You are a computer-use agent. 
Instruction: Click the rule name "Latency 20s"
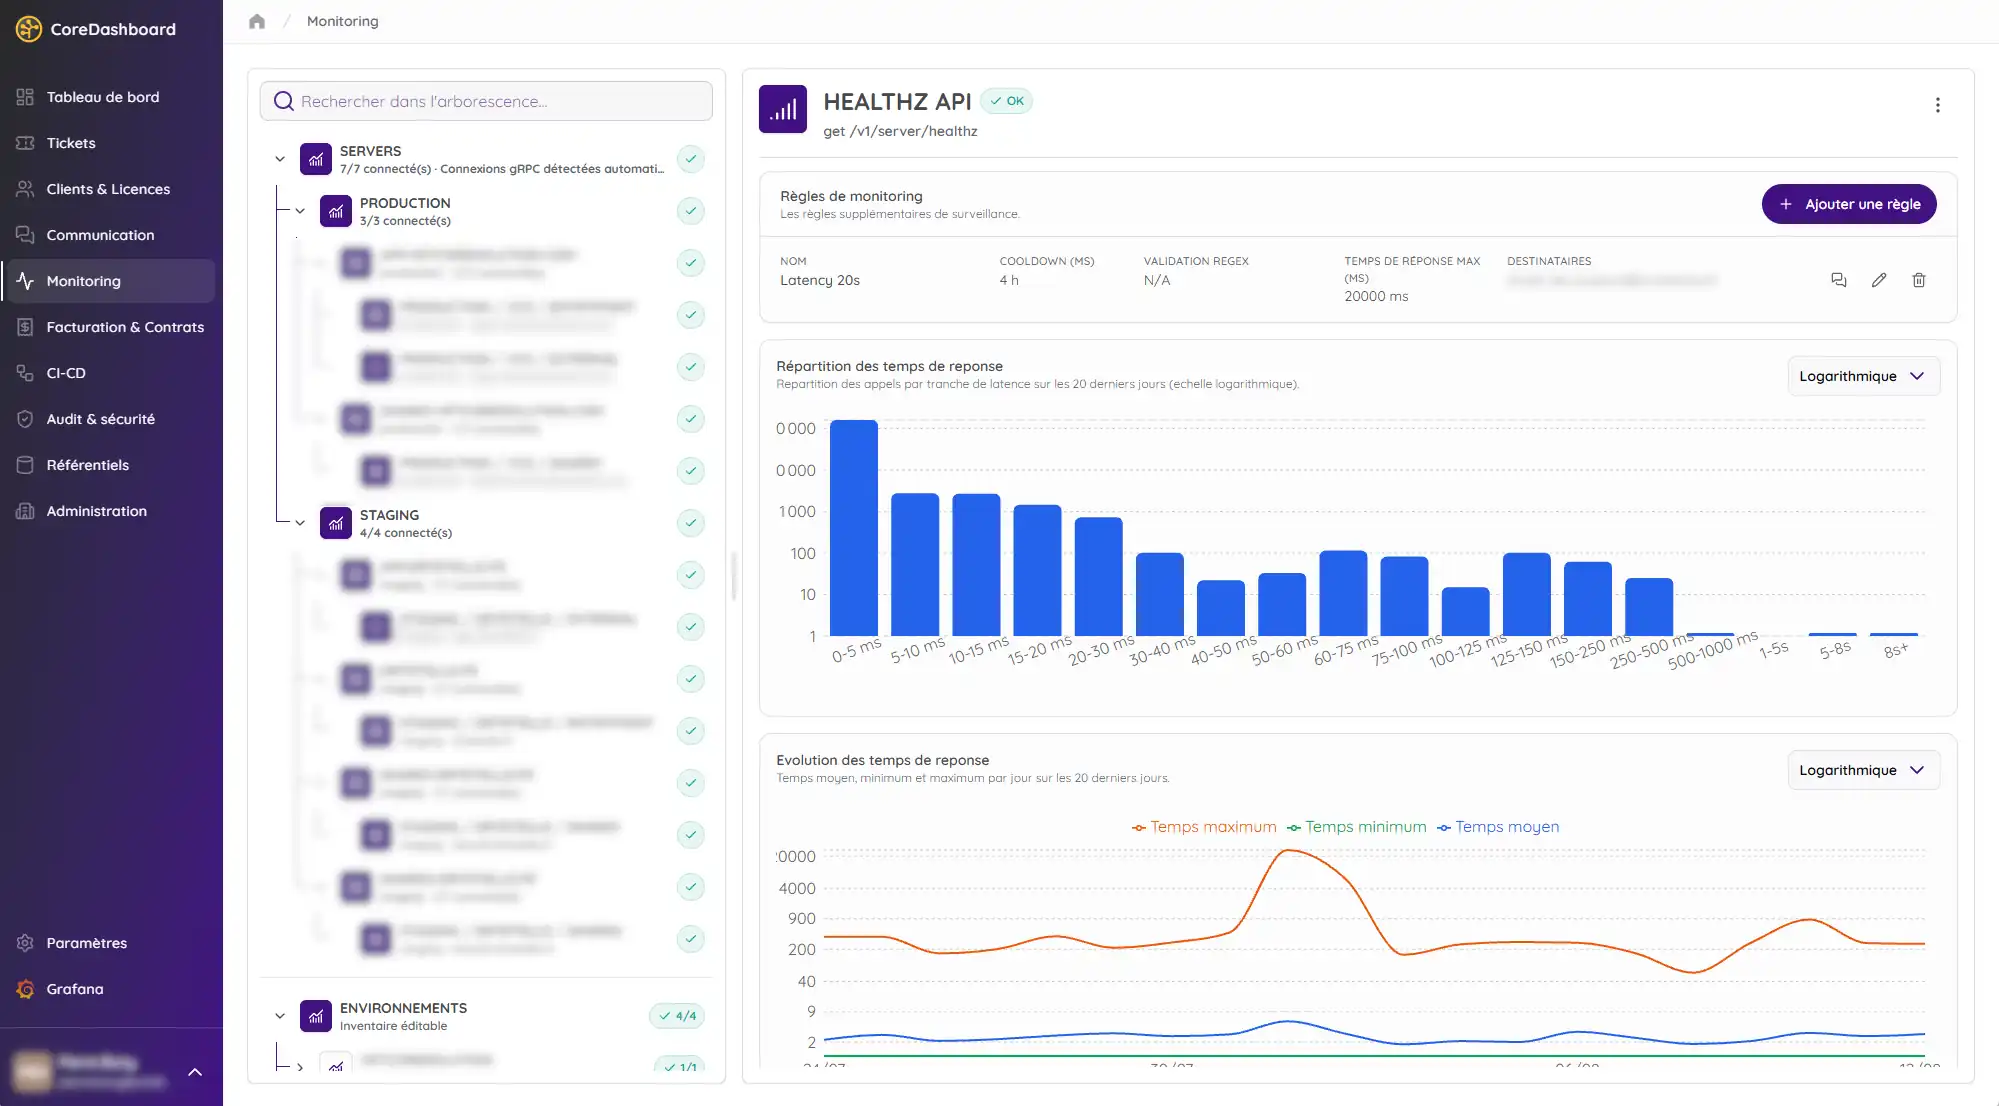click(820, 280)
